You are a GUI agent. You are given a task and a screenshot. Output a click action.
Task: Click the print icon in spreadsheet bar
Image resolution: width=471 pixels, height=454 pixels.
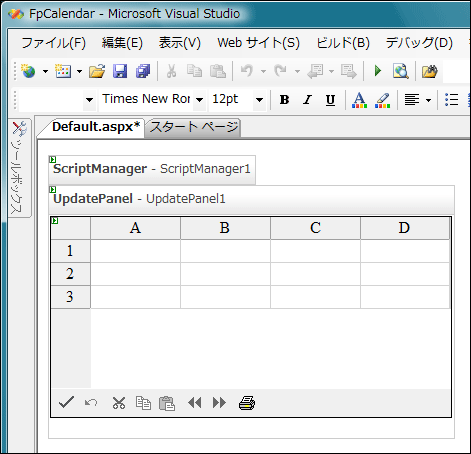pos(247,403)
